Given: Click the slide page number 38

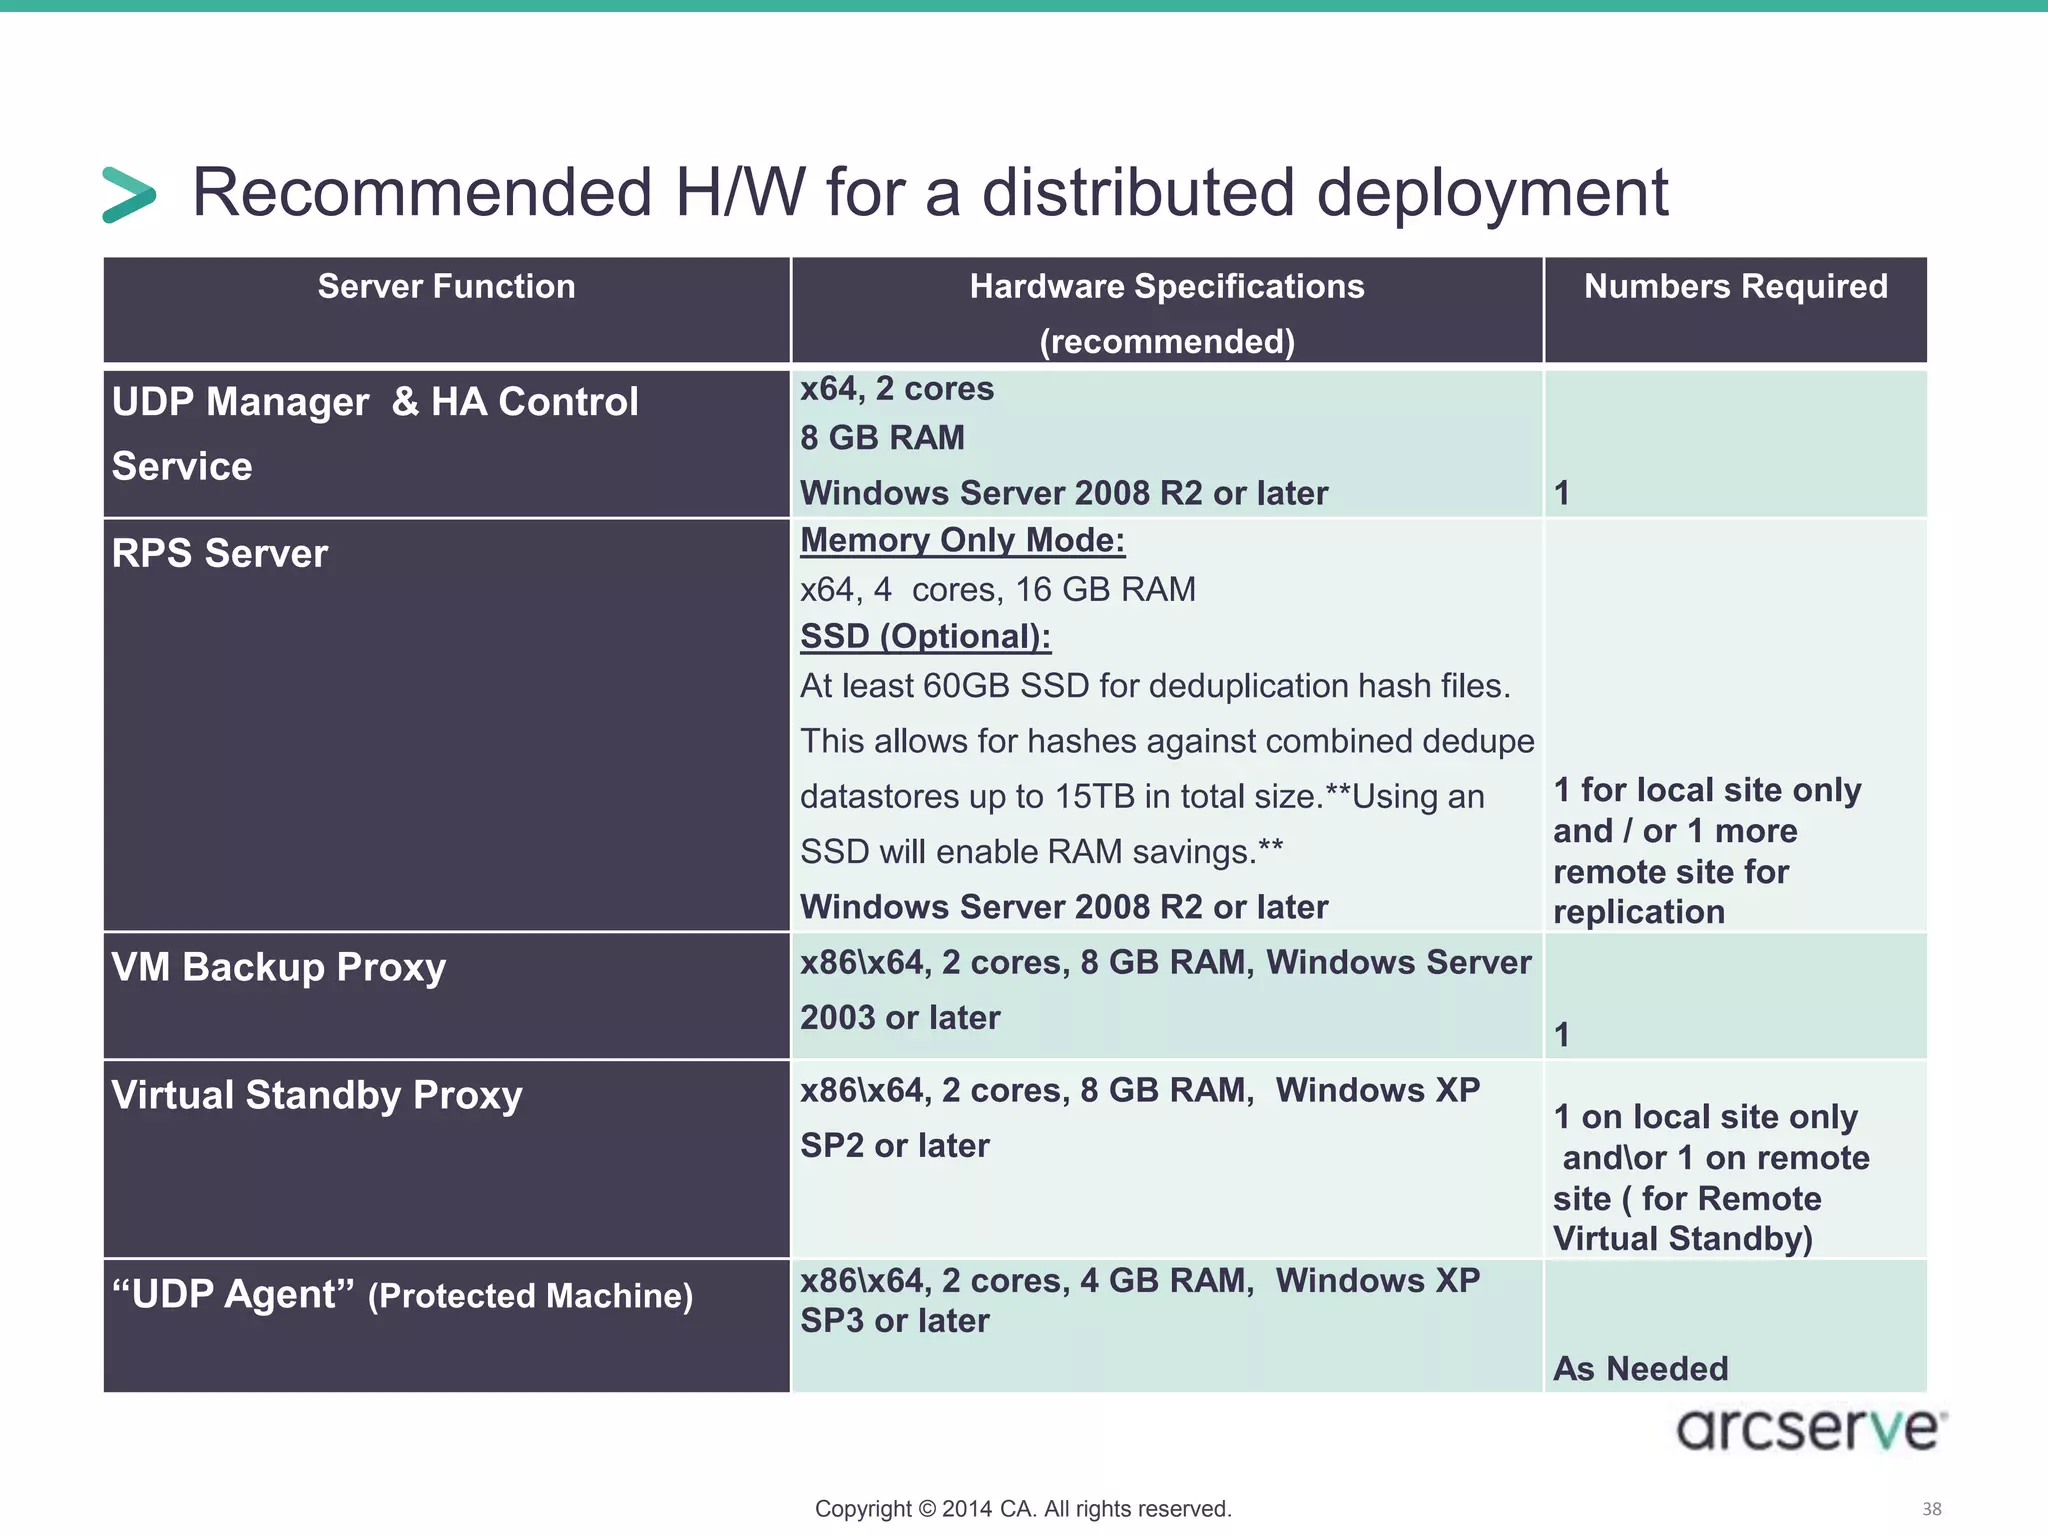Looking at the screenshot, I should [x=1932, y=1509].
